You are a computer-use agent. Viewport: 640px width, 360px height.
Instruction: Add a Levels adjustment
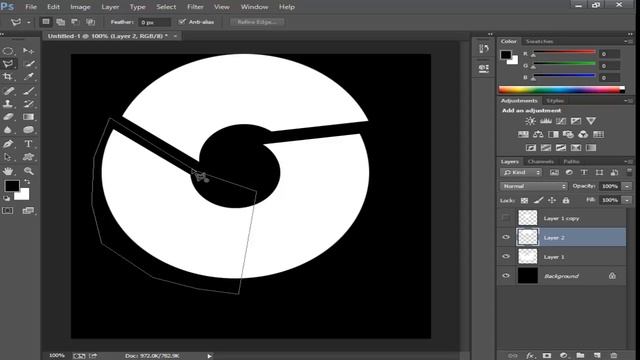click(546, 121)
